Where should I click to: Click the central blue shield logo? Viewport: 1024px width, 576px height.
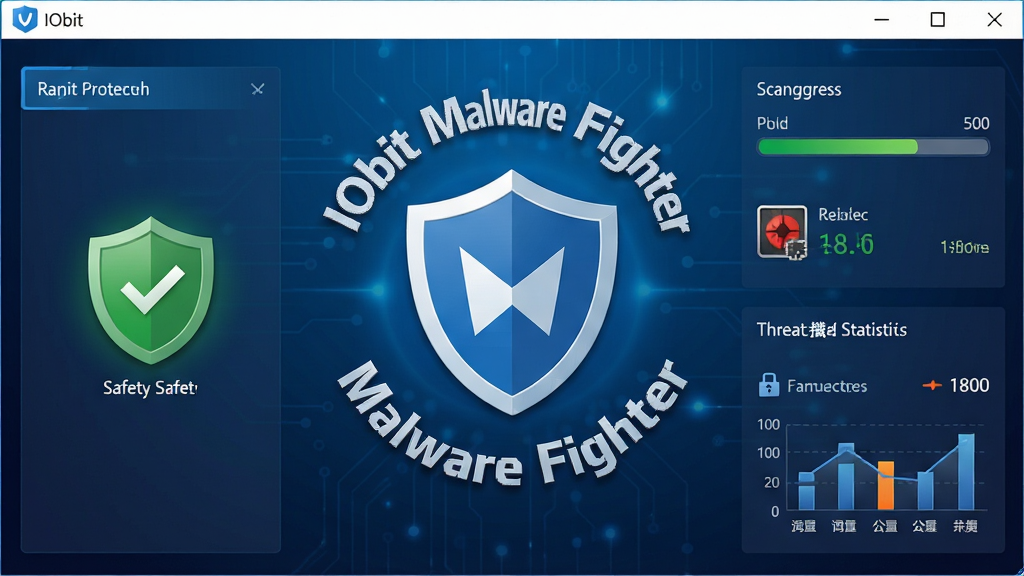tap(511, 291)
